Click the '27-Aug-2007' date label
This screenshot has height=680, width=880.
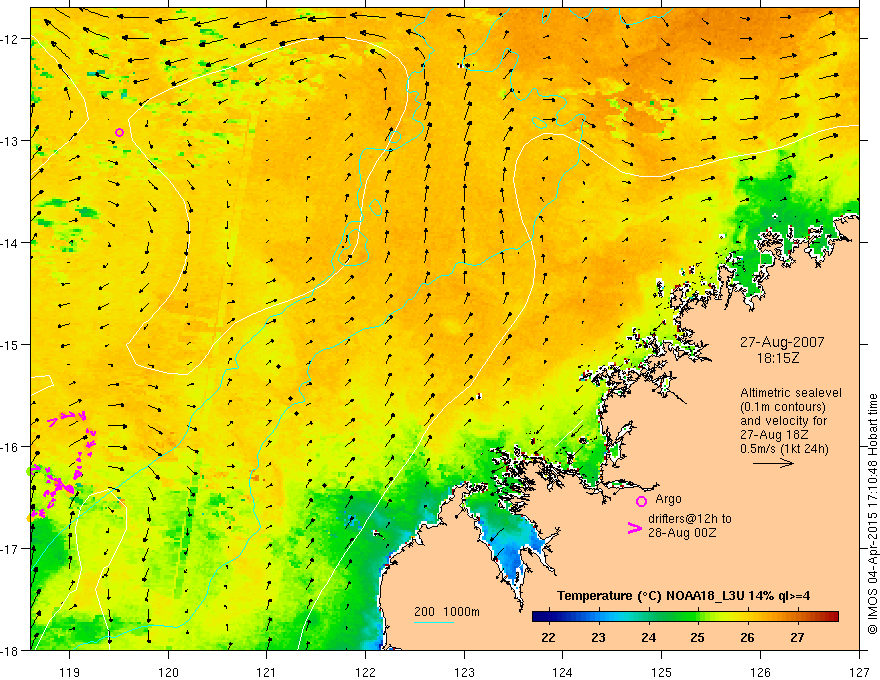click(x=782, y=342)
